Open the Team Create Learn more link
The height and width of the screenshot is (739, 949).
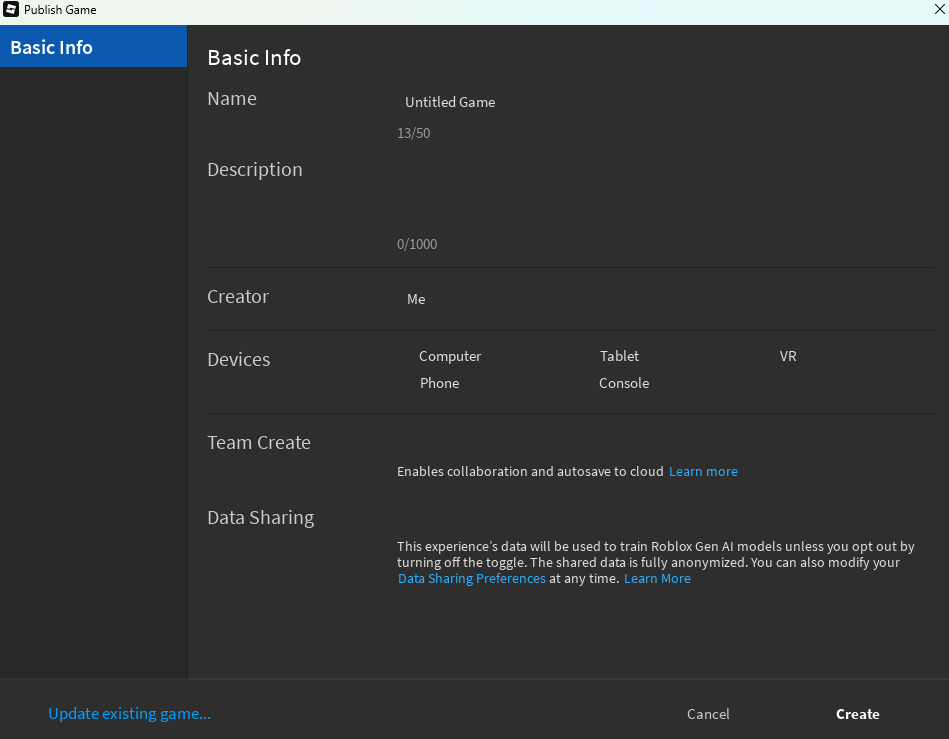[x=703, y=471]
